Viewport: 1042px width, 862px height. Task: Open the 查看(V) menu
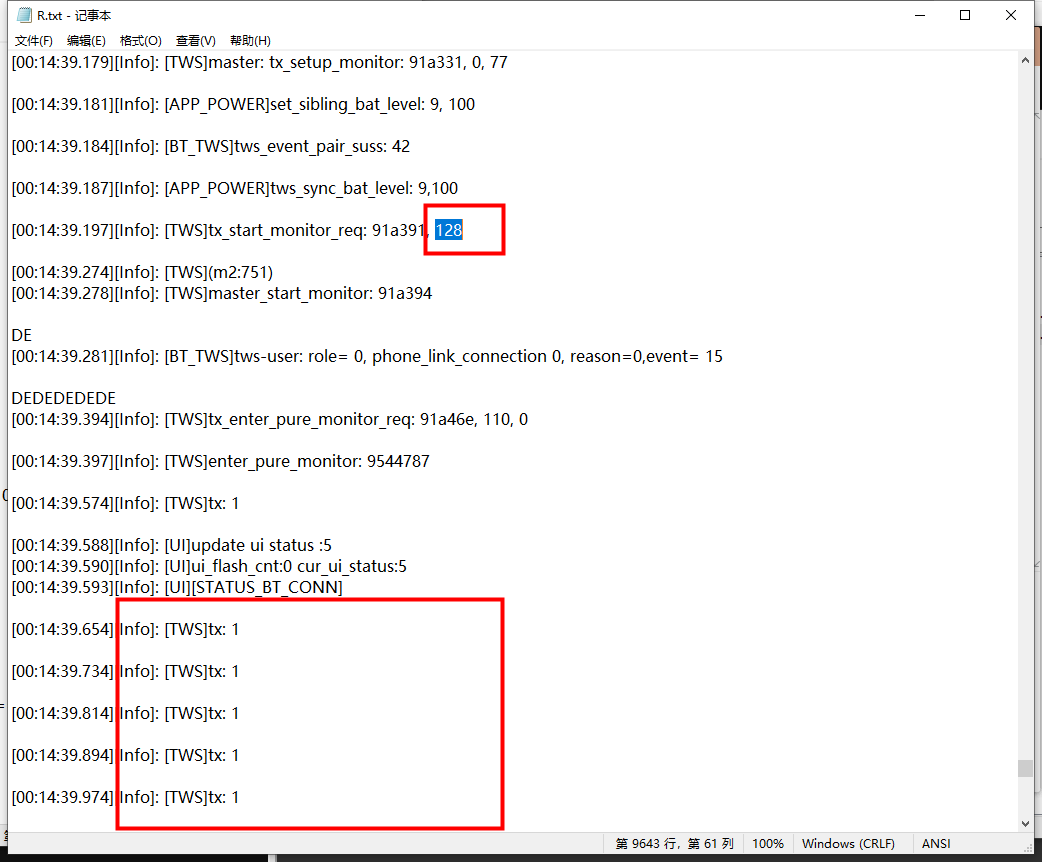(195, 41)
